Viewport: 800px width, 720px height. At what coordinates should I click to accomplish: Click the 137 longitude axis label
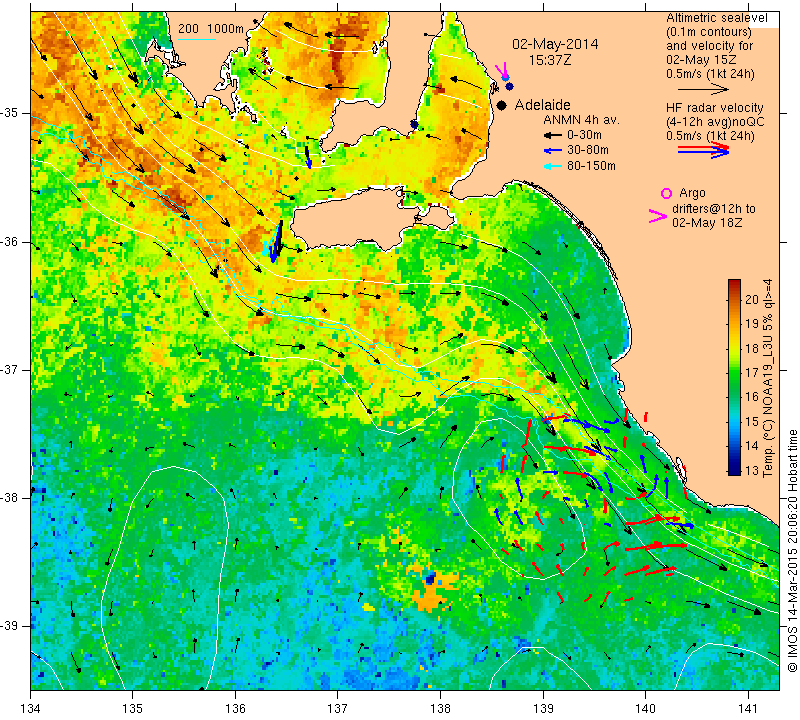coord(338,709)
